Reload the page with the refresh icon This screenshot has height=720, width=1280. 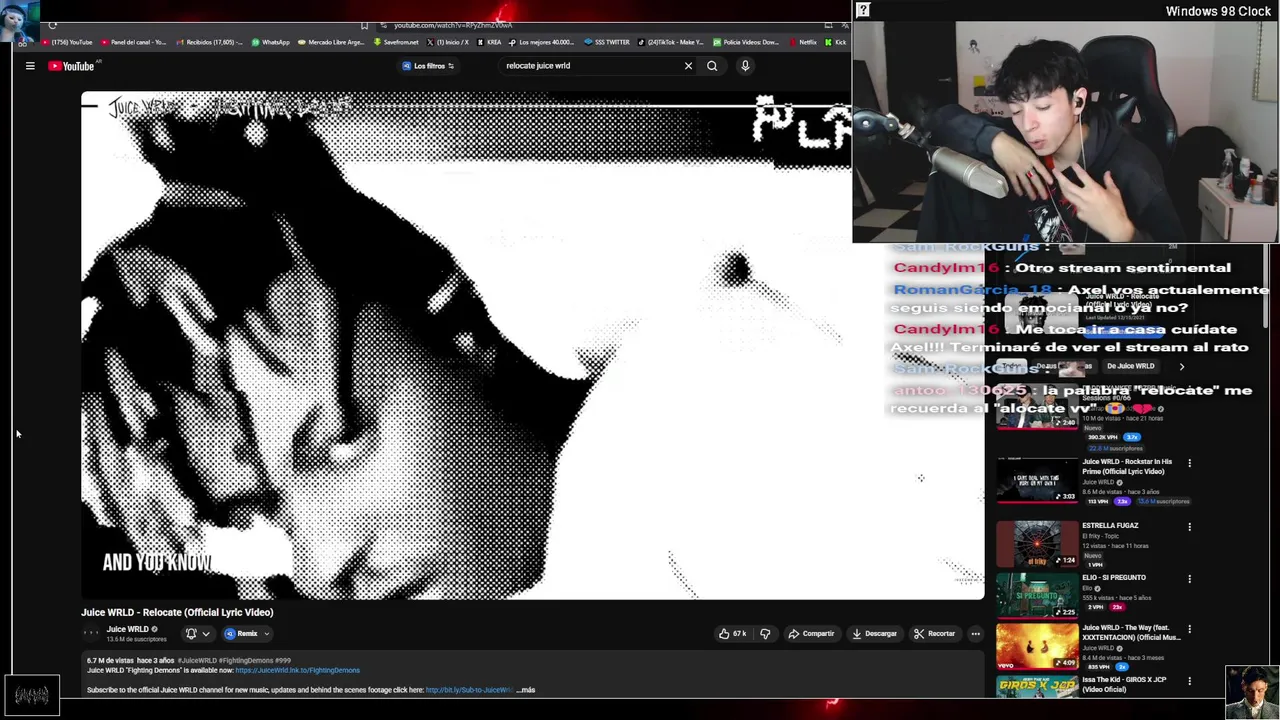pyautogui.click(x=52, y=25)
